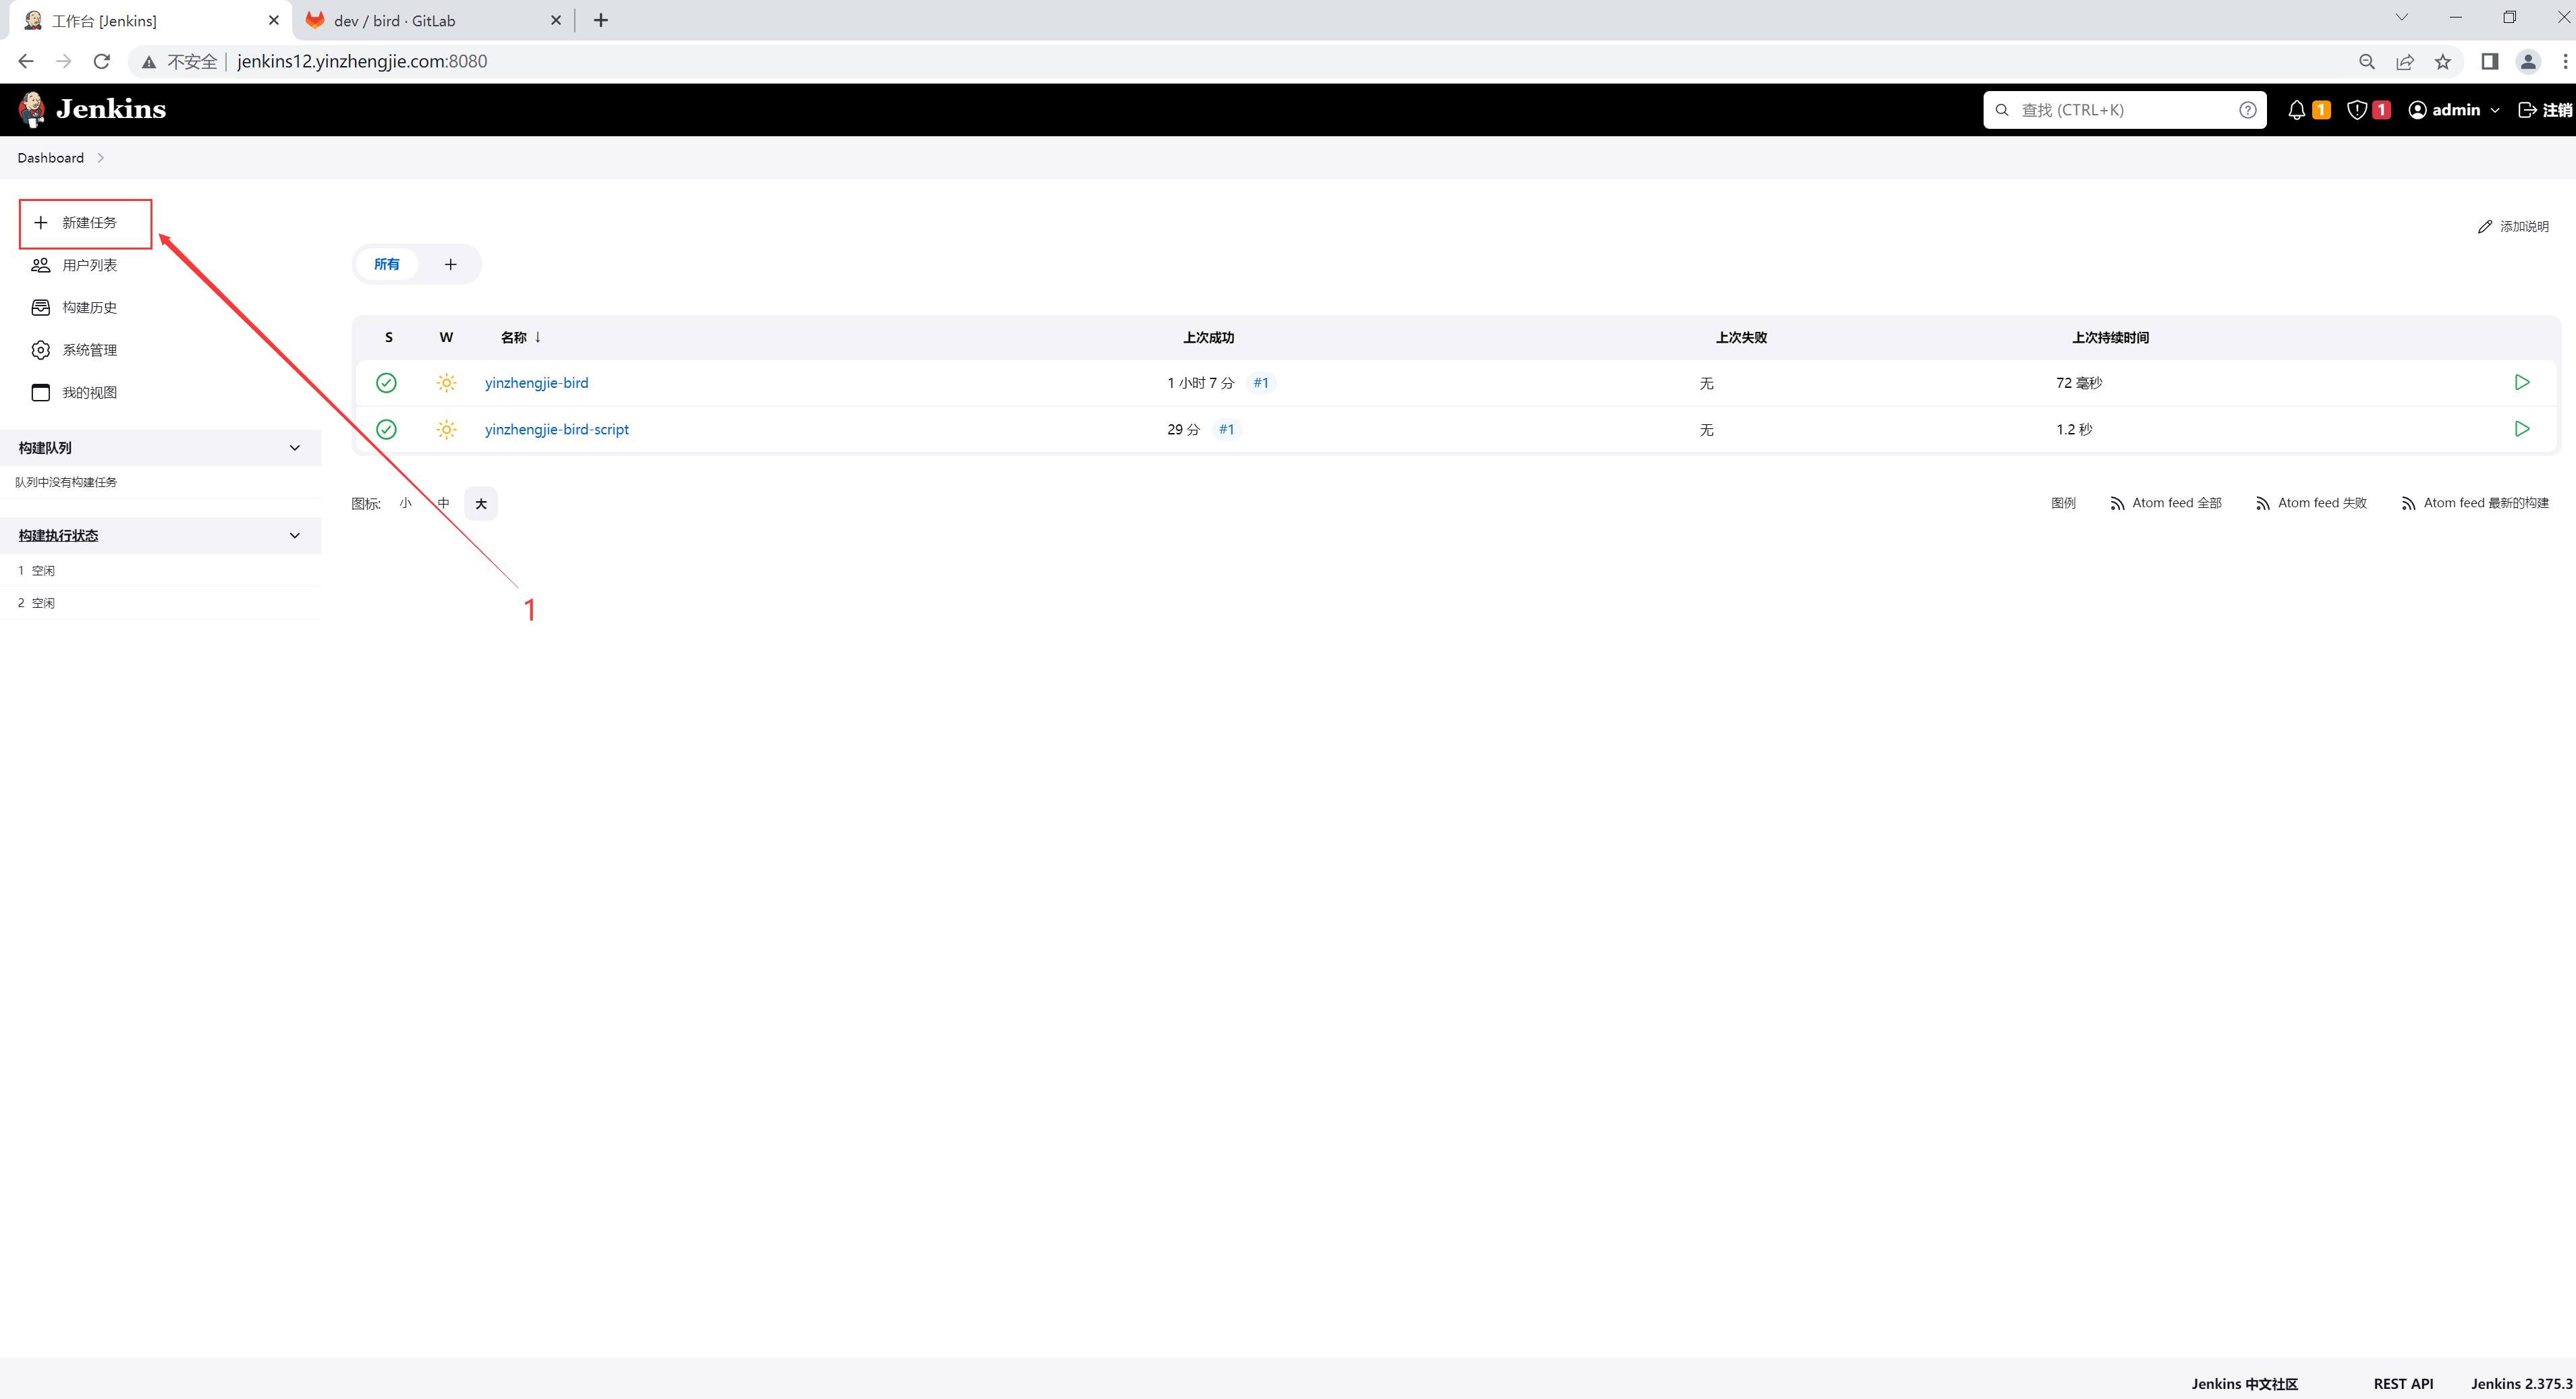Viewport: 2576px width, 1399px height.
Task: Bookmark page with star icon
Action: (x=2442, y=62)
